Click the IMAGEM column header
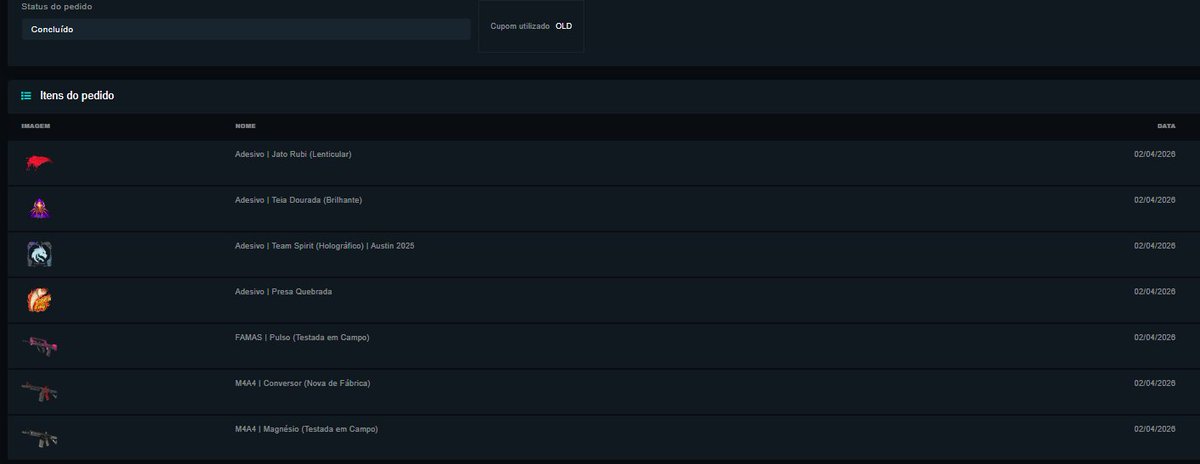 36,126
